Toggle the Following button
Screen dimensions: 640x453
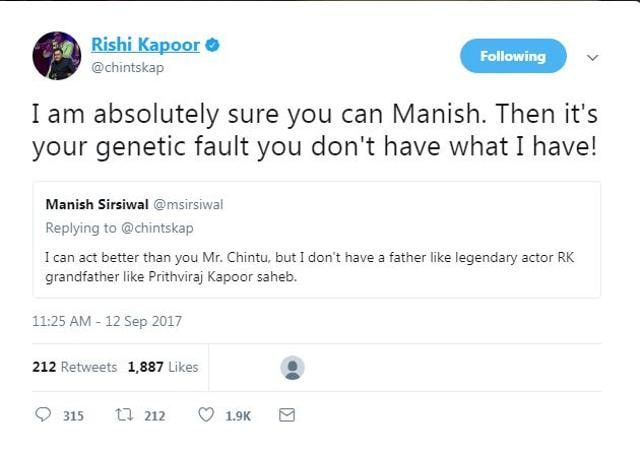(513, 56)
